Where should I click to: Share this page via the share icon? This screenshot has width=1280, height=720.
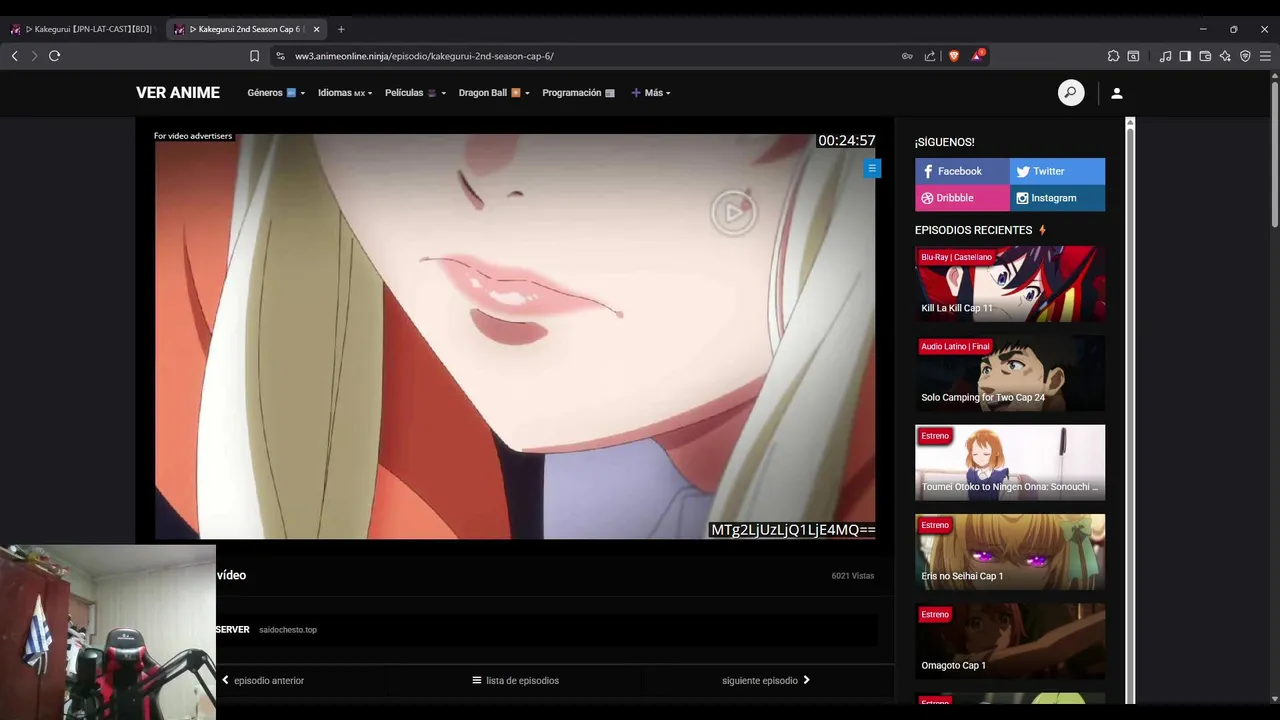point(930,56)
